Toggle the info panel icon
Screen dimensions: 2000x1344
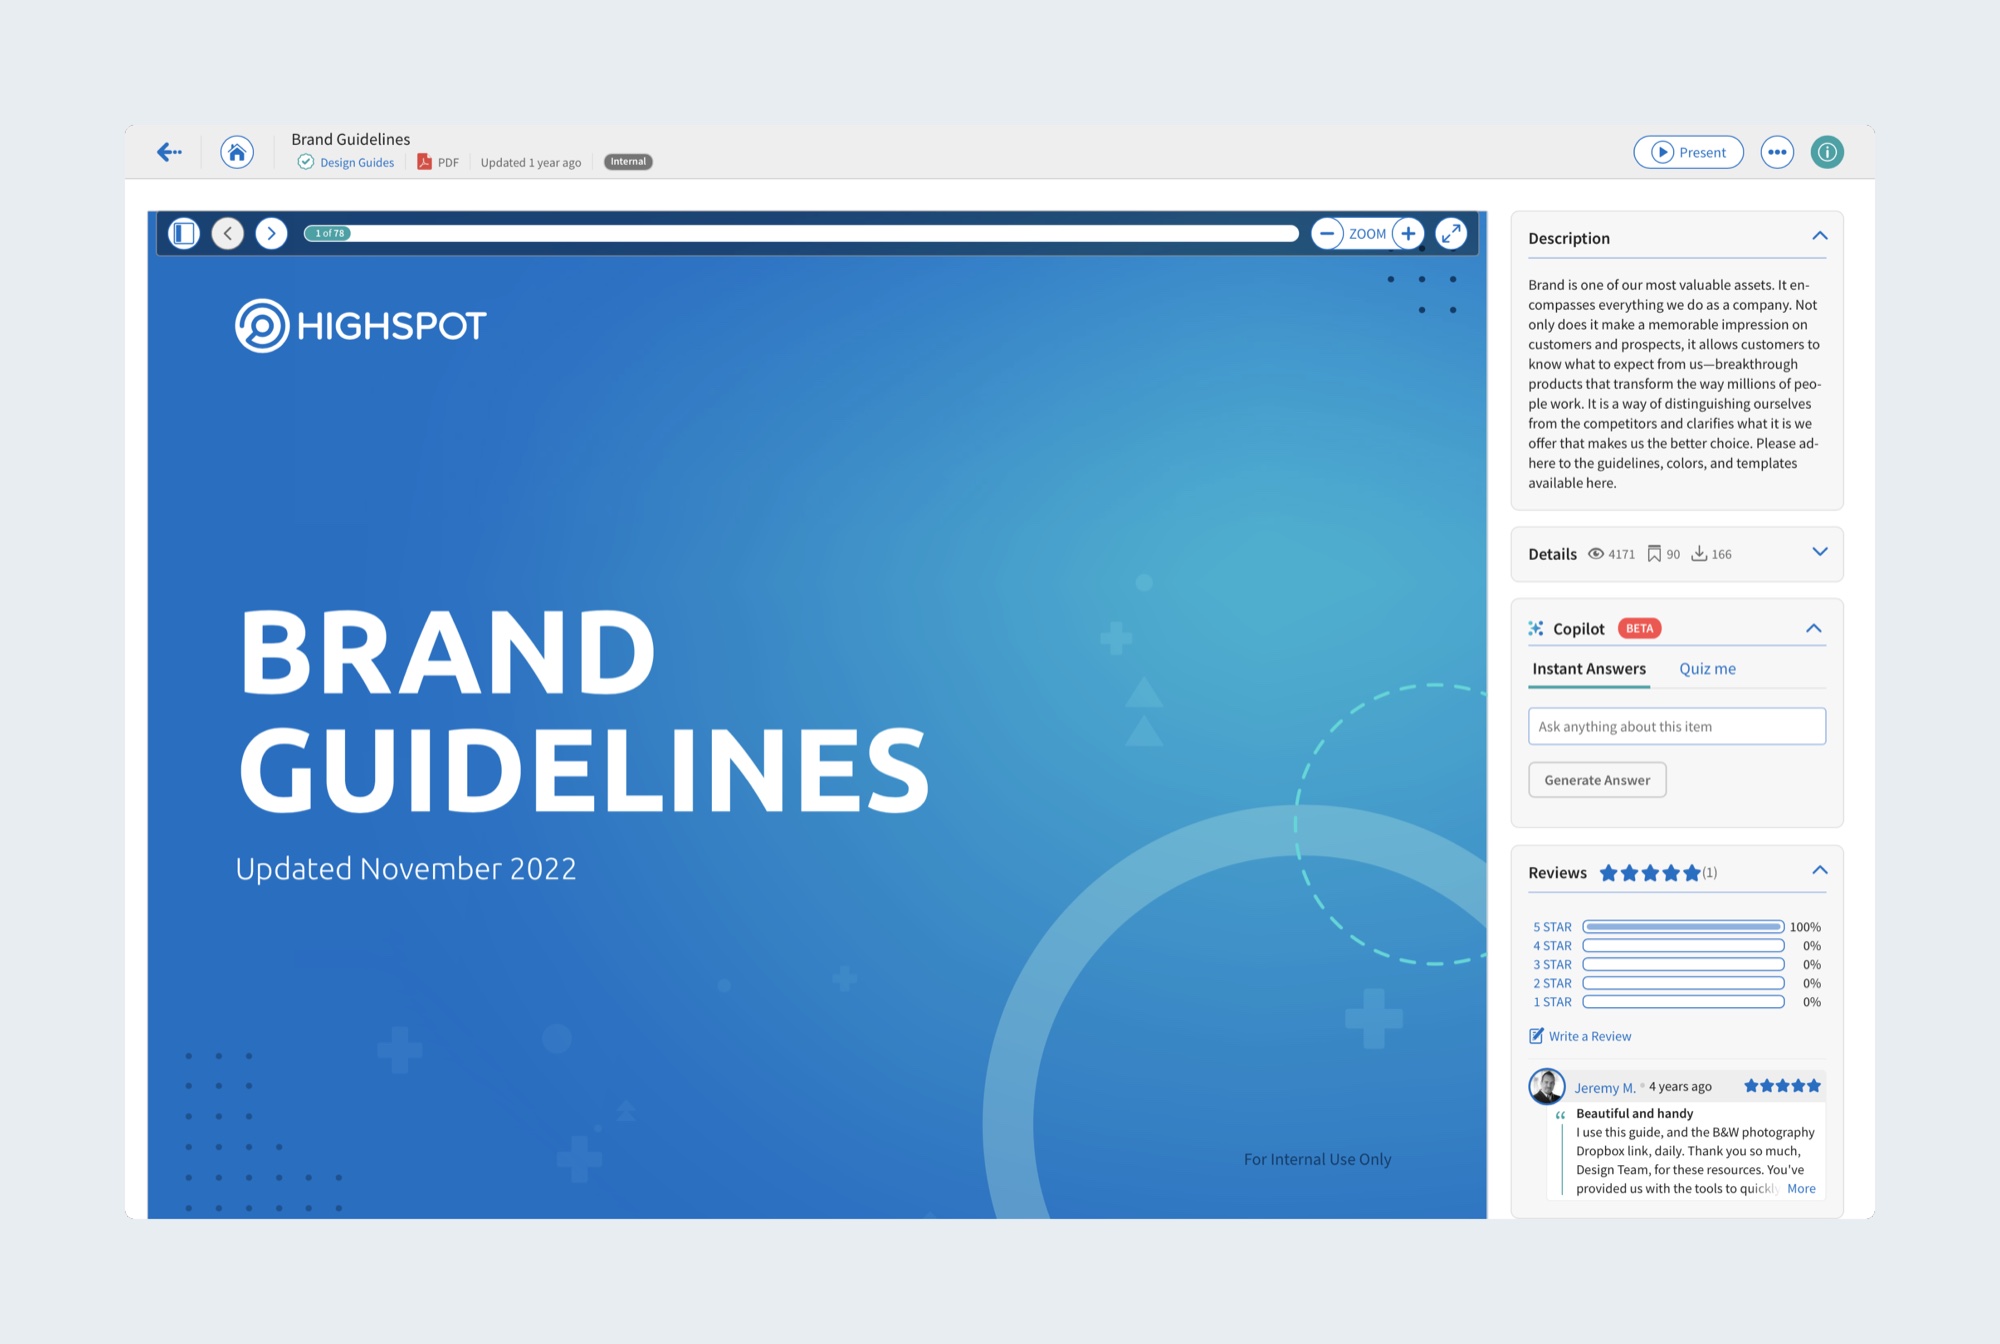1827,152
